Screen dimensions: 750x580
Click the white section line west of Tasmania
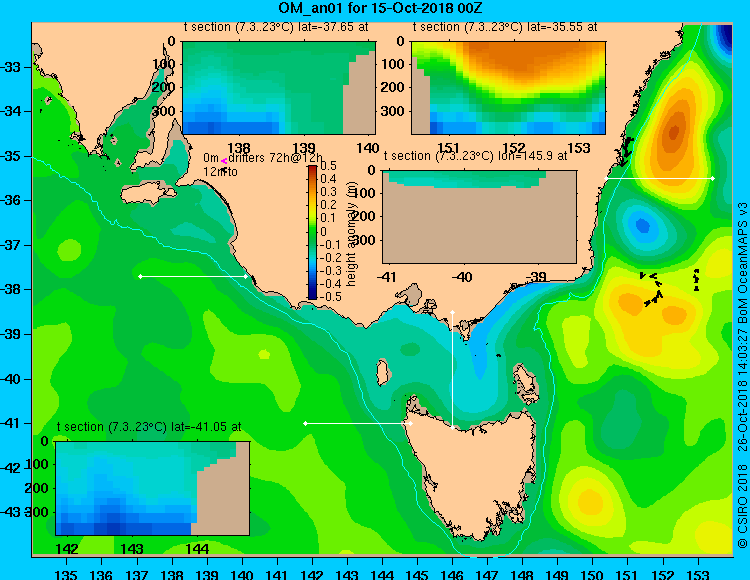point(358,423)
